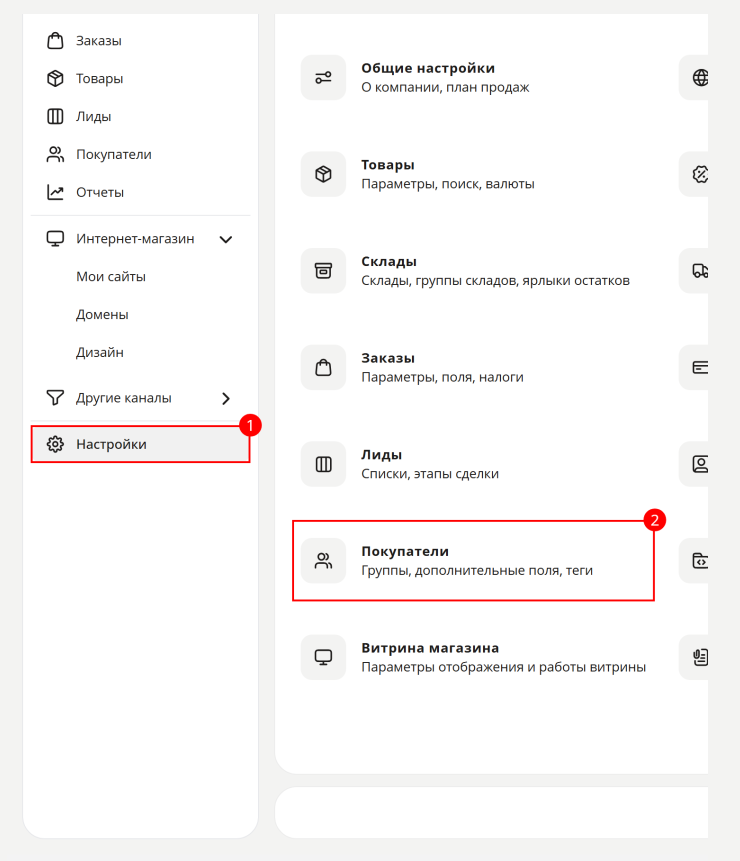Click the payment card icon in right column
Viewport: 740px width, 861px height.
tap(699, 367)
